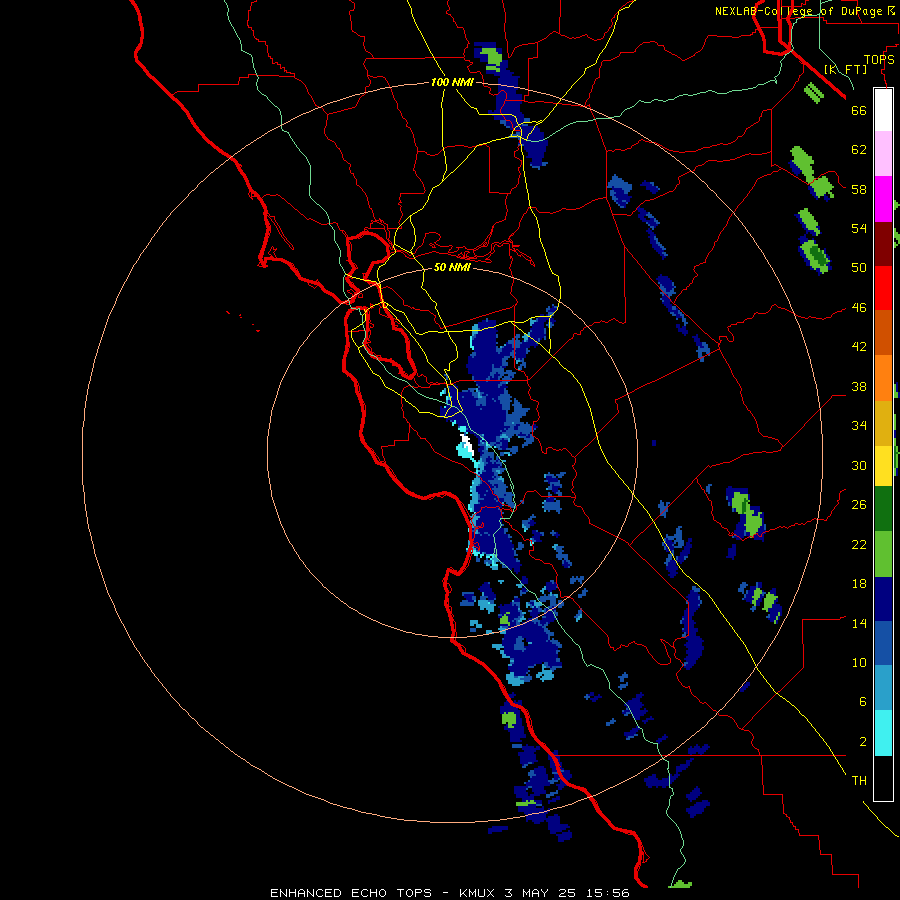Click the legend label "TH"
The image size is (900, 900).
[859, 780]
